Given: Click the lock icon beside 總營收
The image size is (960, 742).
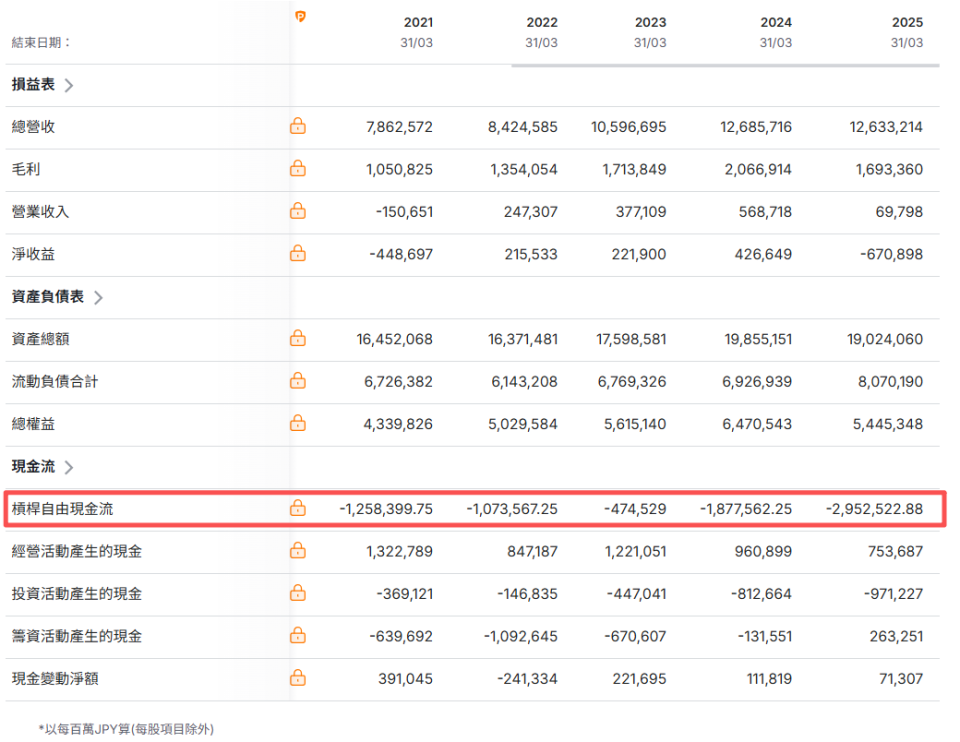Looking at the screenshot, I should [297, 127].
